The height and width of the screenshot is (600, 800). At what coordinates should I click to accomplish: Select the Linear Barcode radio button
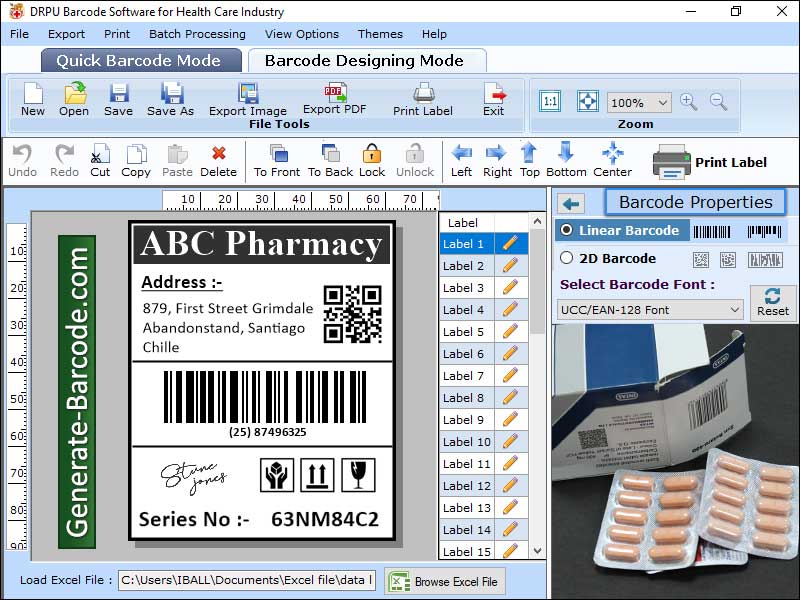tap(567, 230)
